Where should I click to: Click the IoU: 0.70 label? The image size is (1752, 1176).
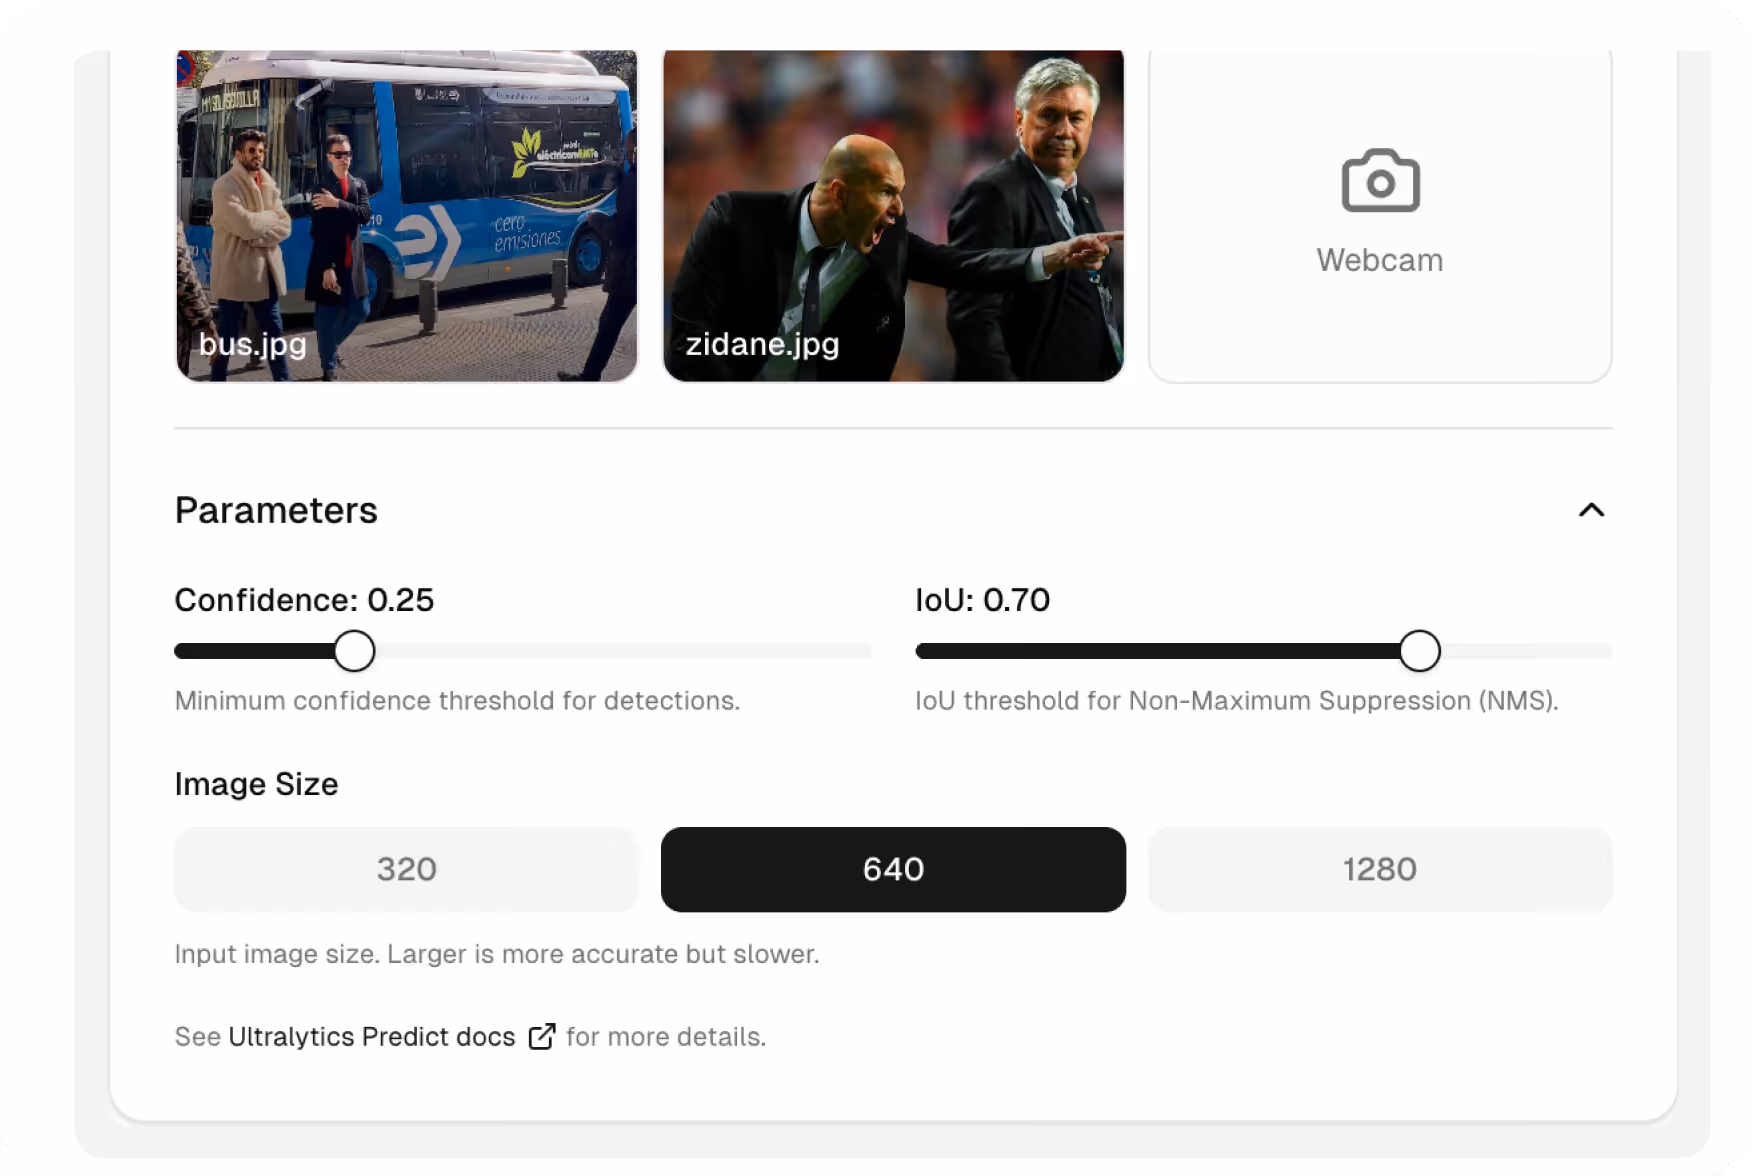[983, 600]
